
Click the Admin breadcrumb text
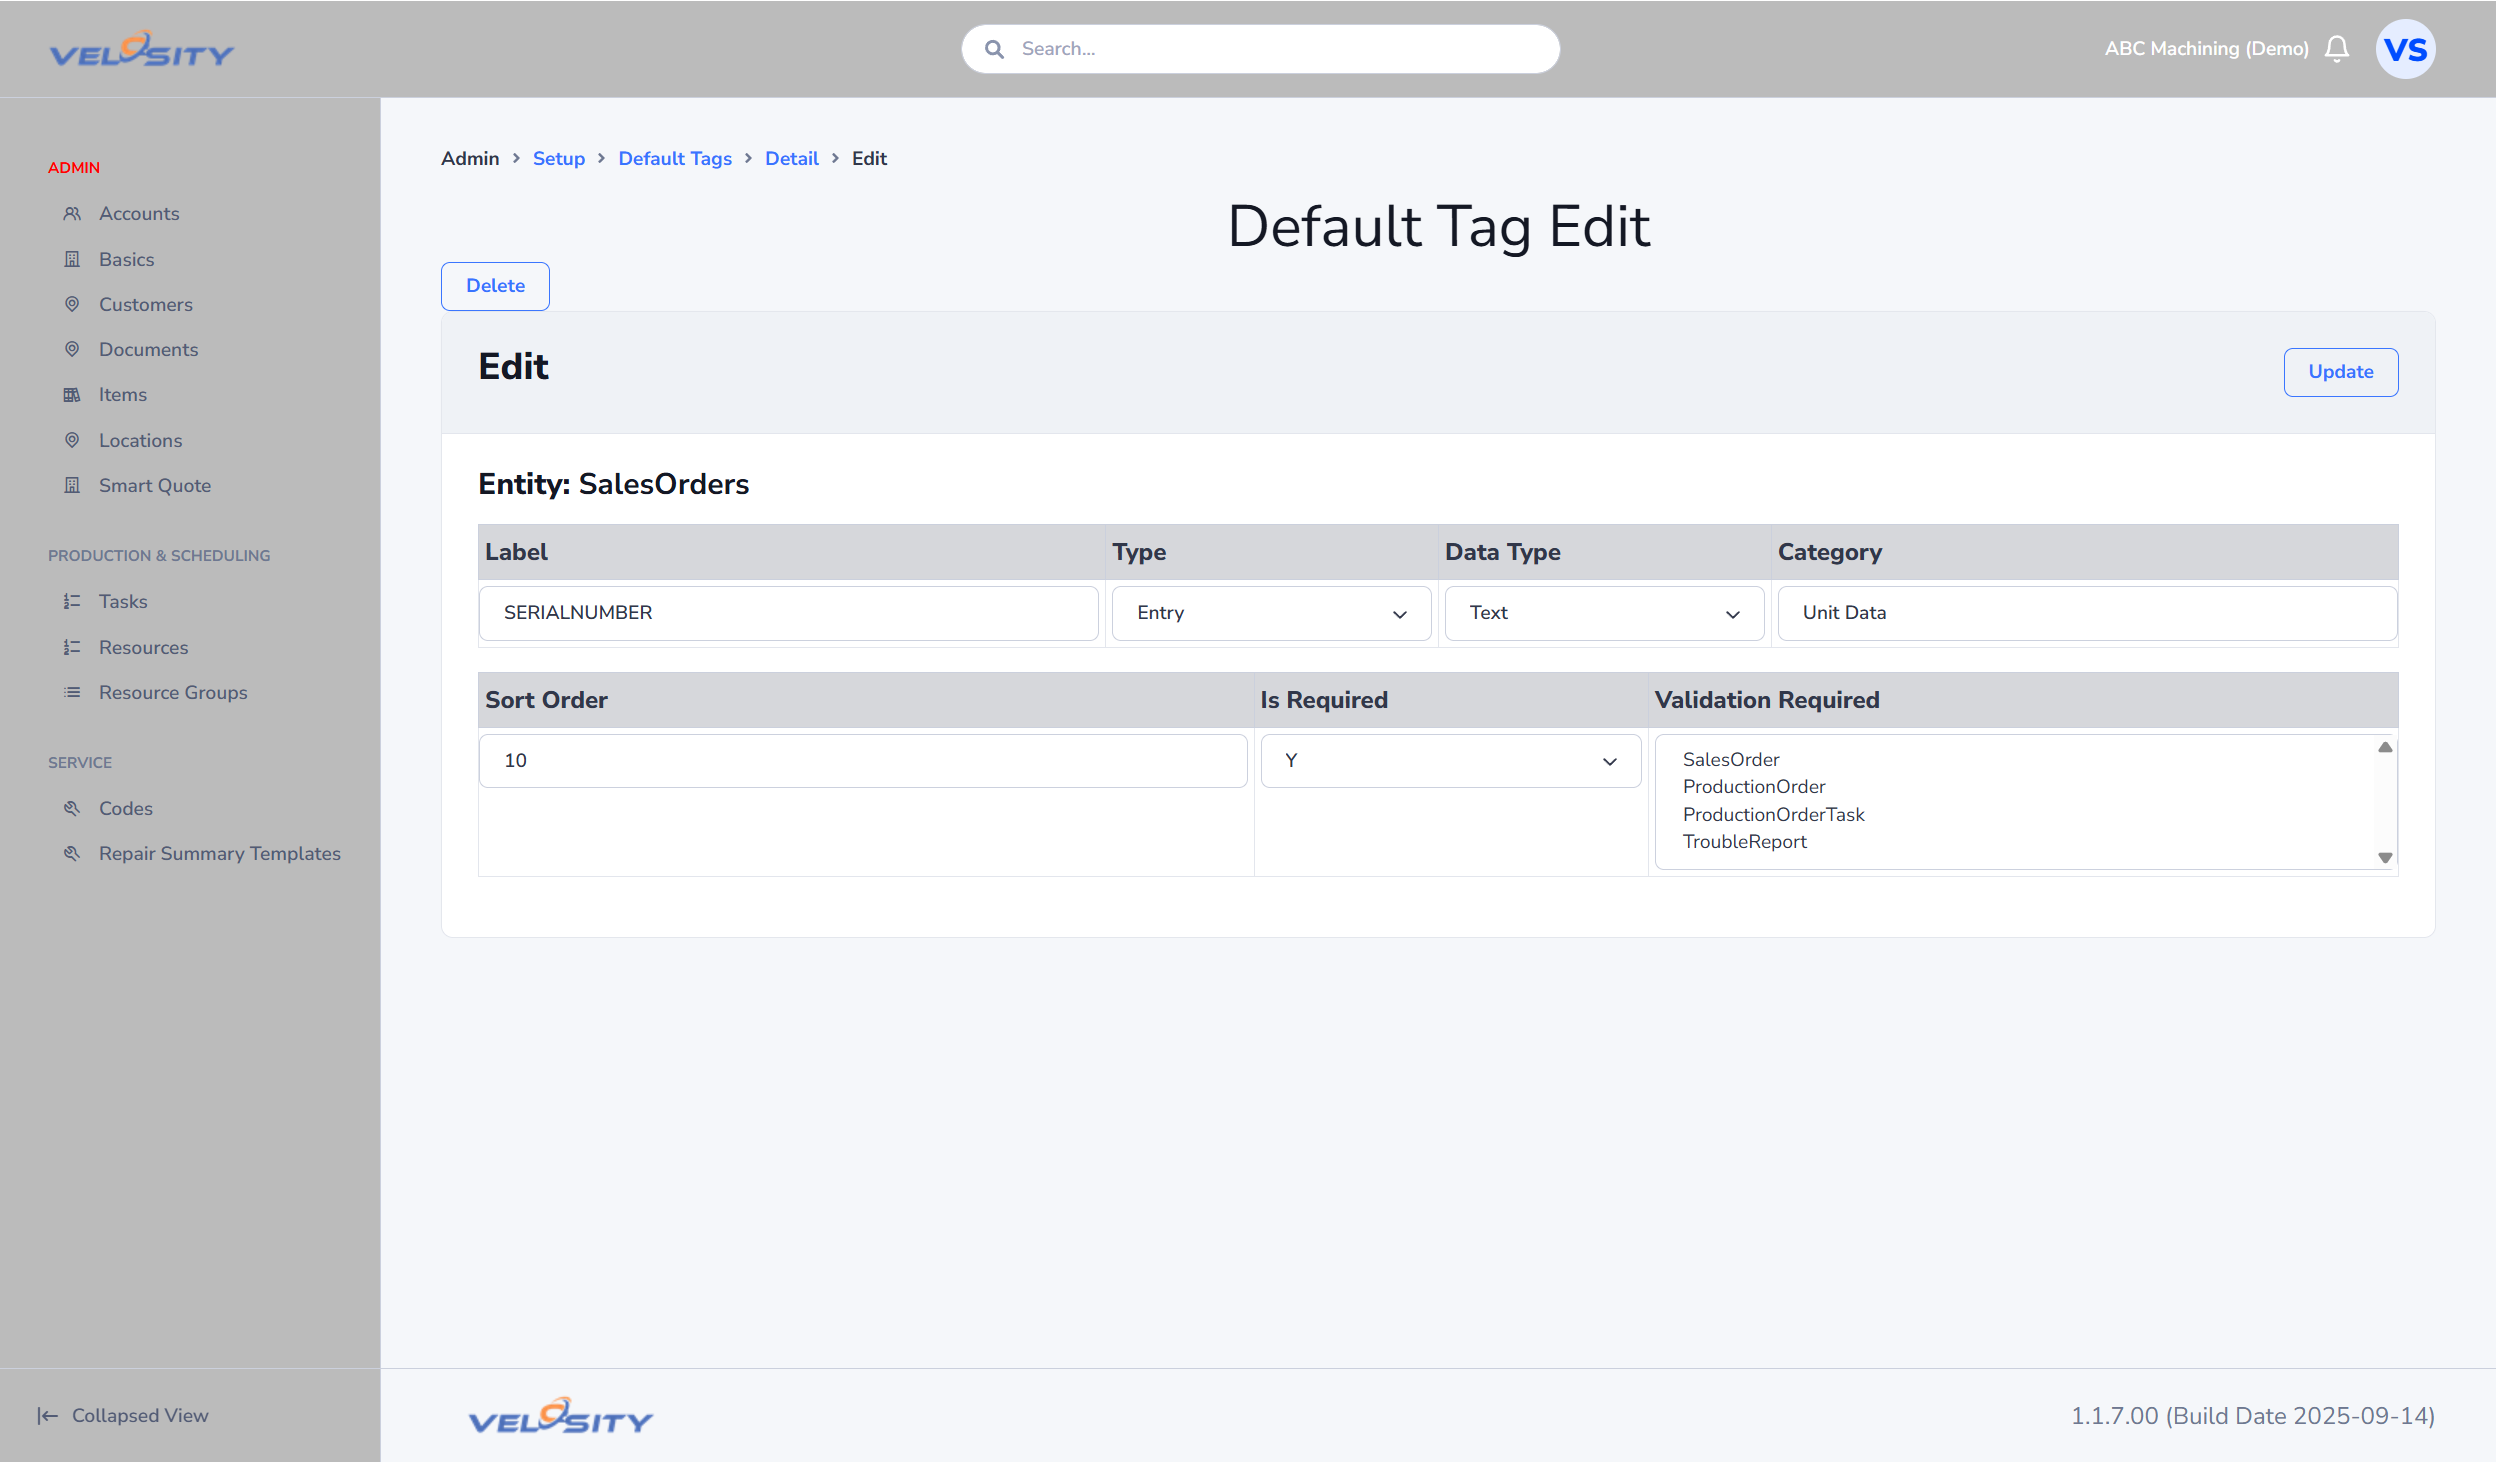[x=470, y=158]
